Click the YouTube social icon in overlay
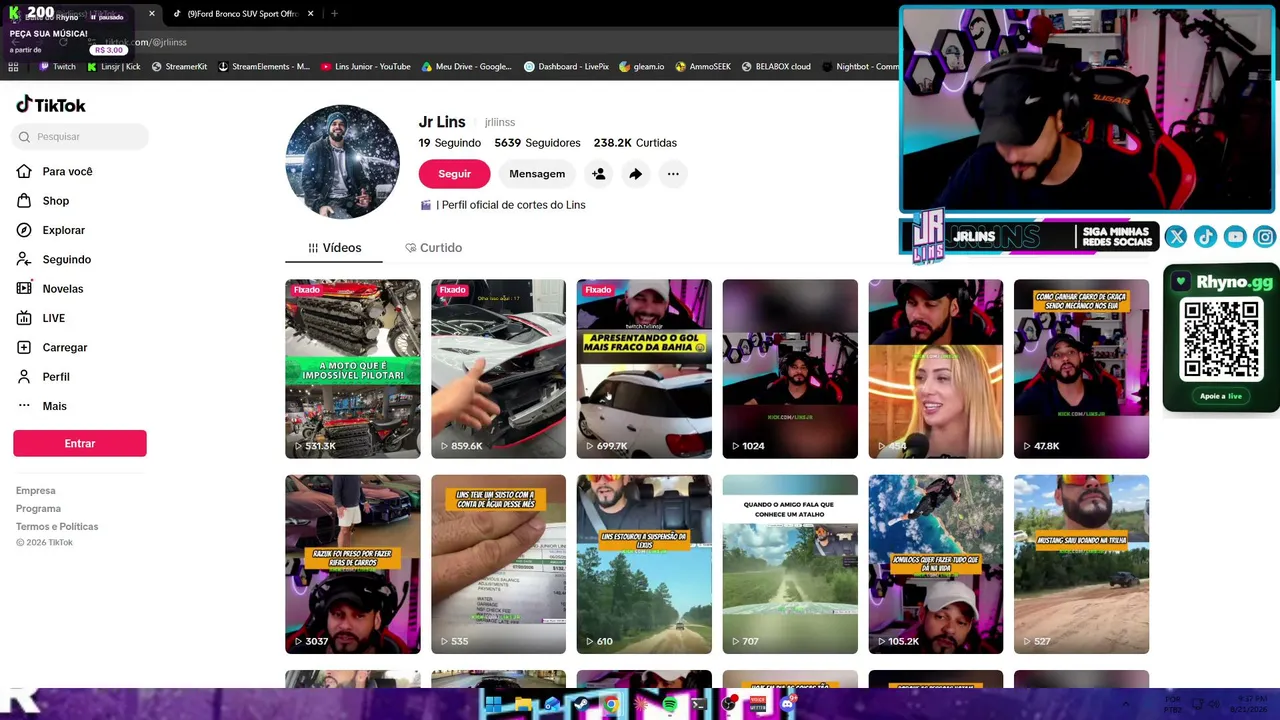The image size is (1280, 720). click(1236, 237)
